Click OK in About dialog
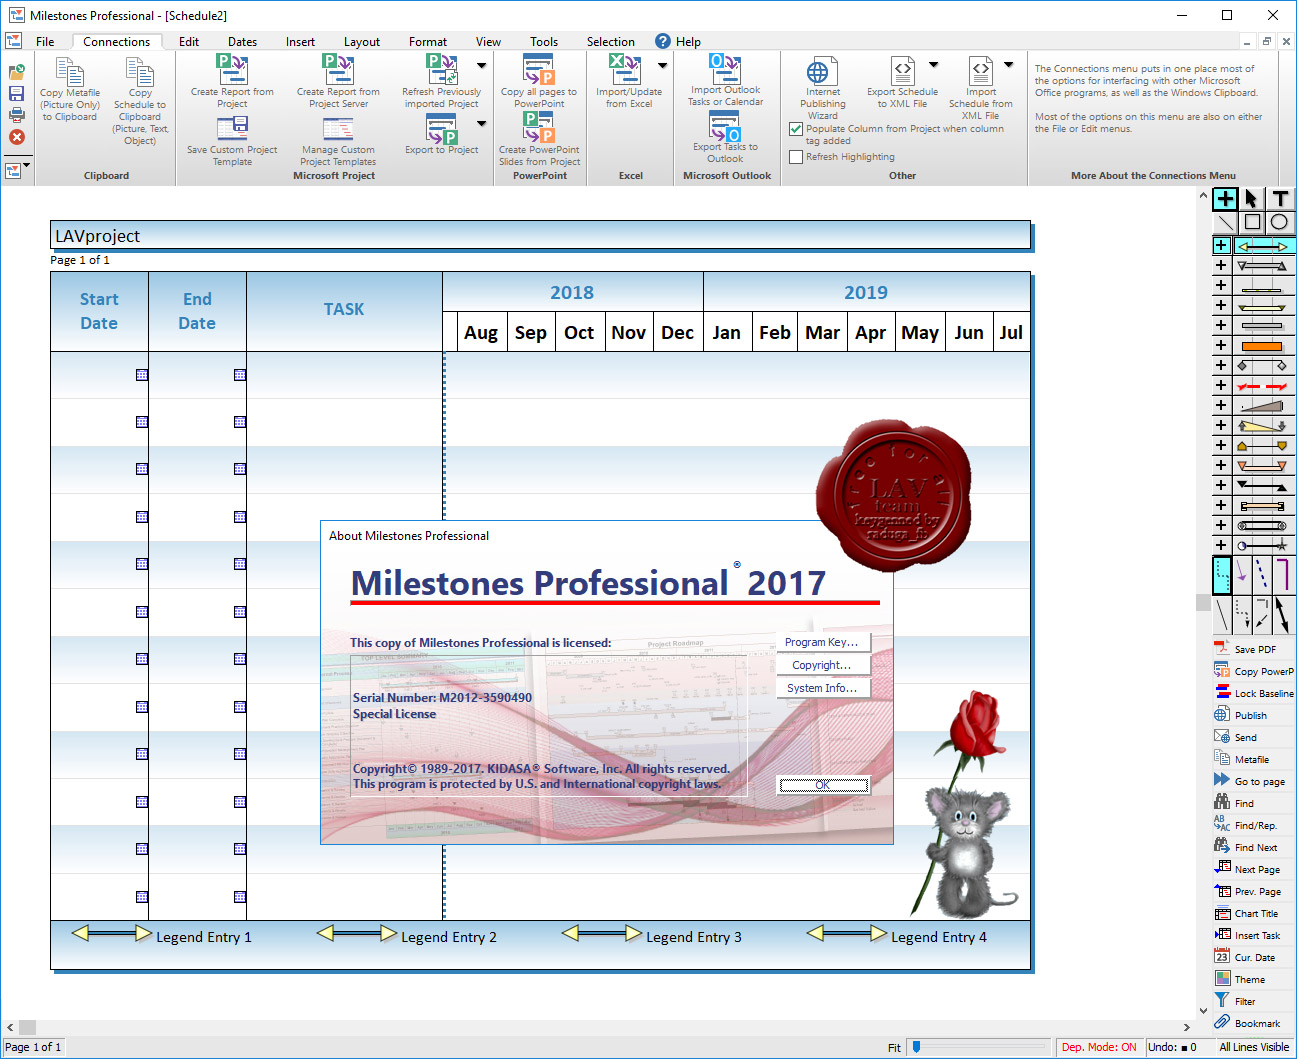This screenshot has width=1297, height=1059. 823,785
